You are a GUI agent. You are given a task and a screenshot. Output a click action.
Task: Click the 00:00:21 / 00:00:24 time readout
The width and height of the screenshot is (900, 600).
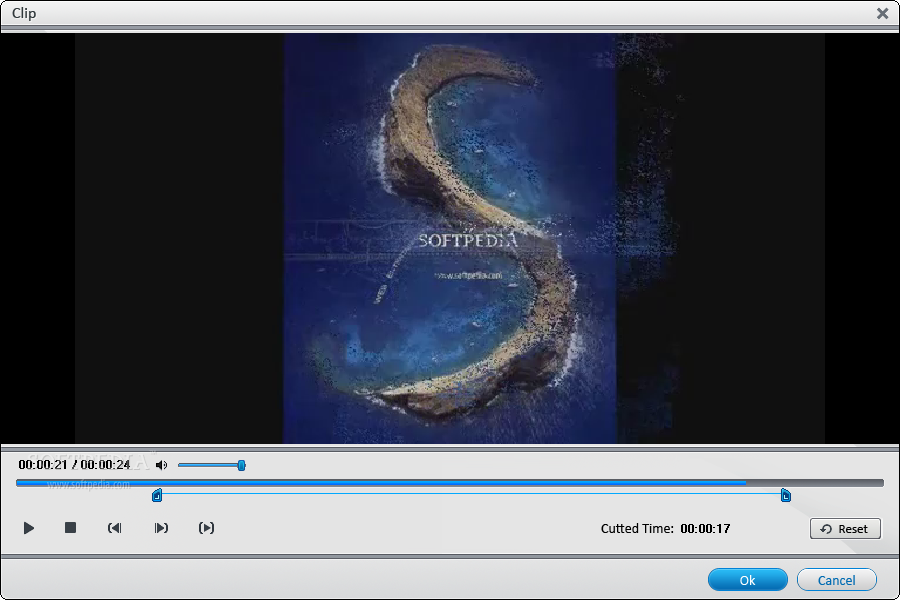pyautogui.click(x=74, y=464)
